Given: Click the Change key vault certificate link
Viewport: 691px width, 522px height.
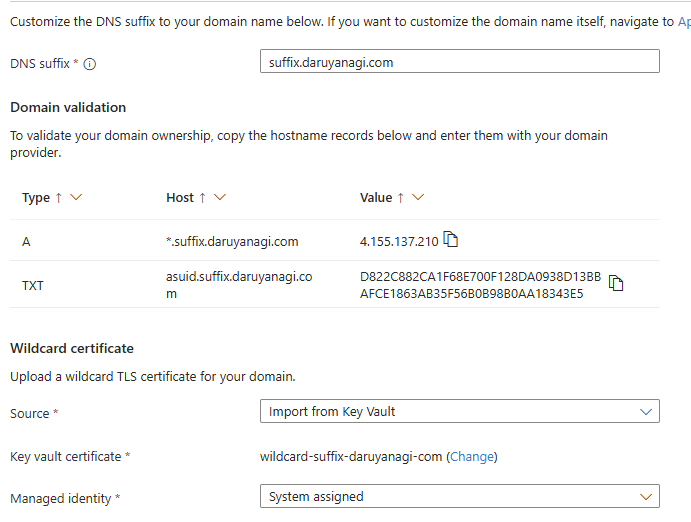Looking at the screenshot, I should 472,457.
